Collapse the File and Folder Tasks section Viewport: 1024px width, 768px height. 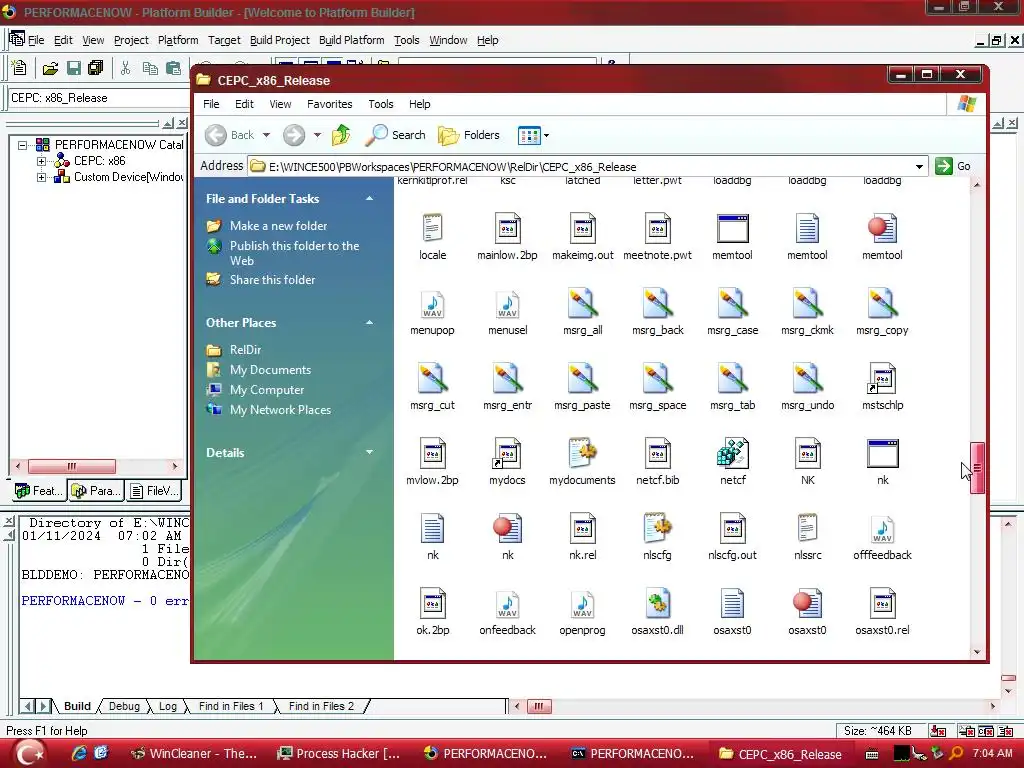coord(370,199)
